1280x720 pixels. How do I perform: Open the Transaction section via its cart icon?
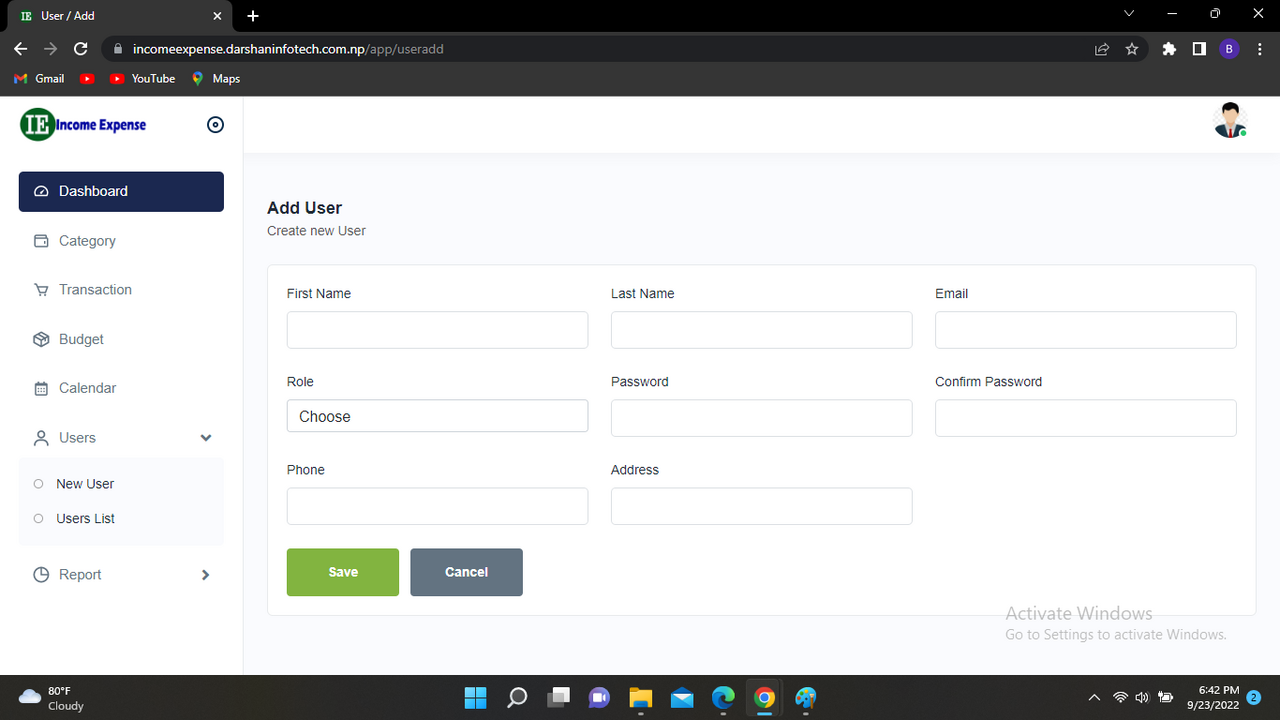(40, 289)
